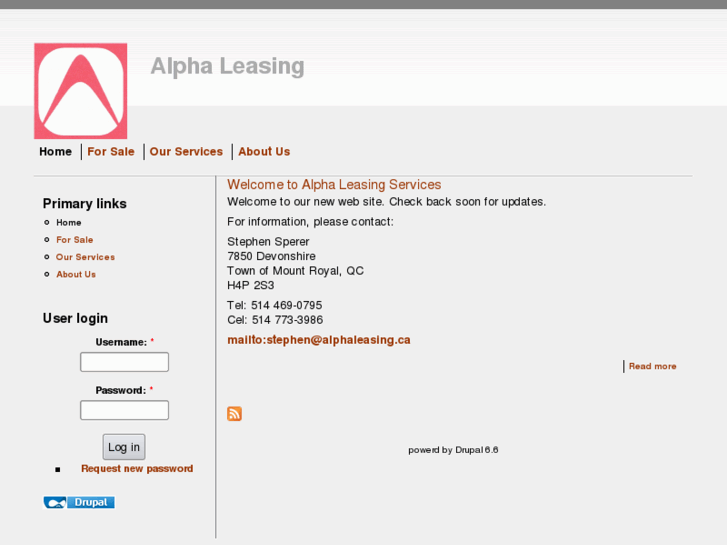The width and height of the screenshot is (727, 545).
Task: Click the Primary links heading
Action: (x=84, y=204)
